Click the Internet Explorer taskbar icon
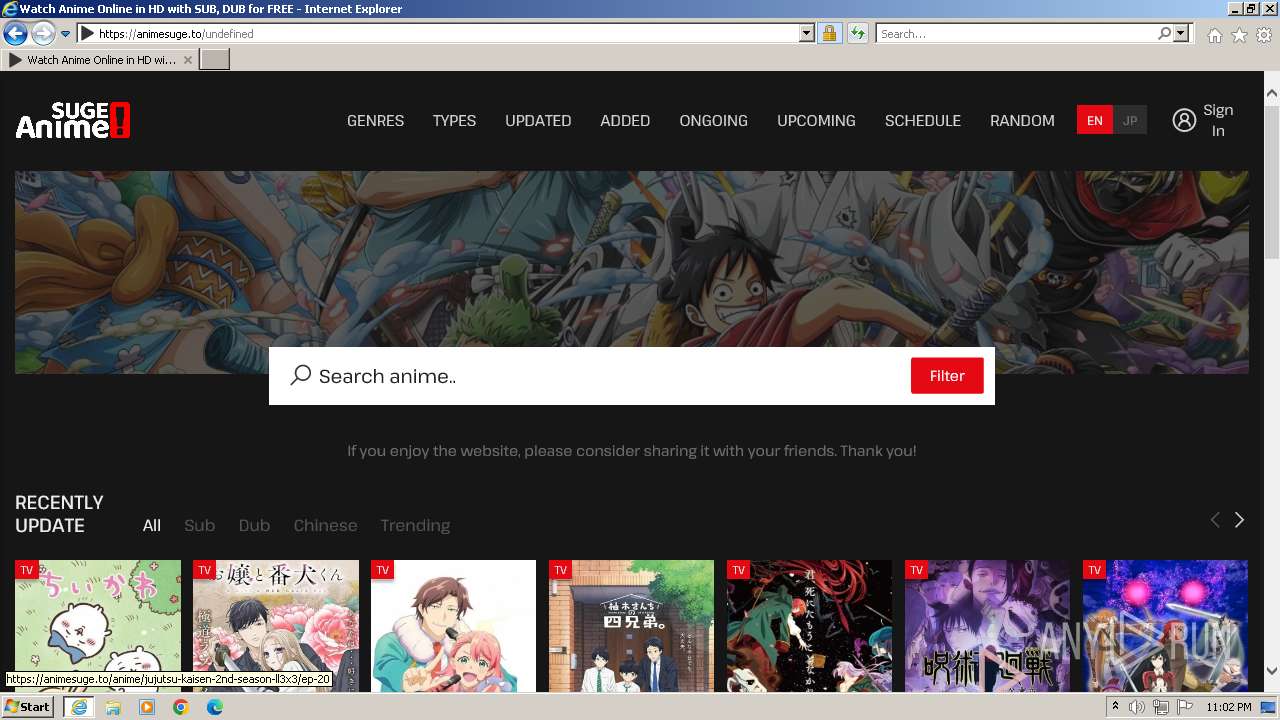1280x720 pixels. 78,707
